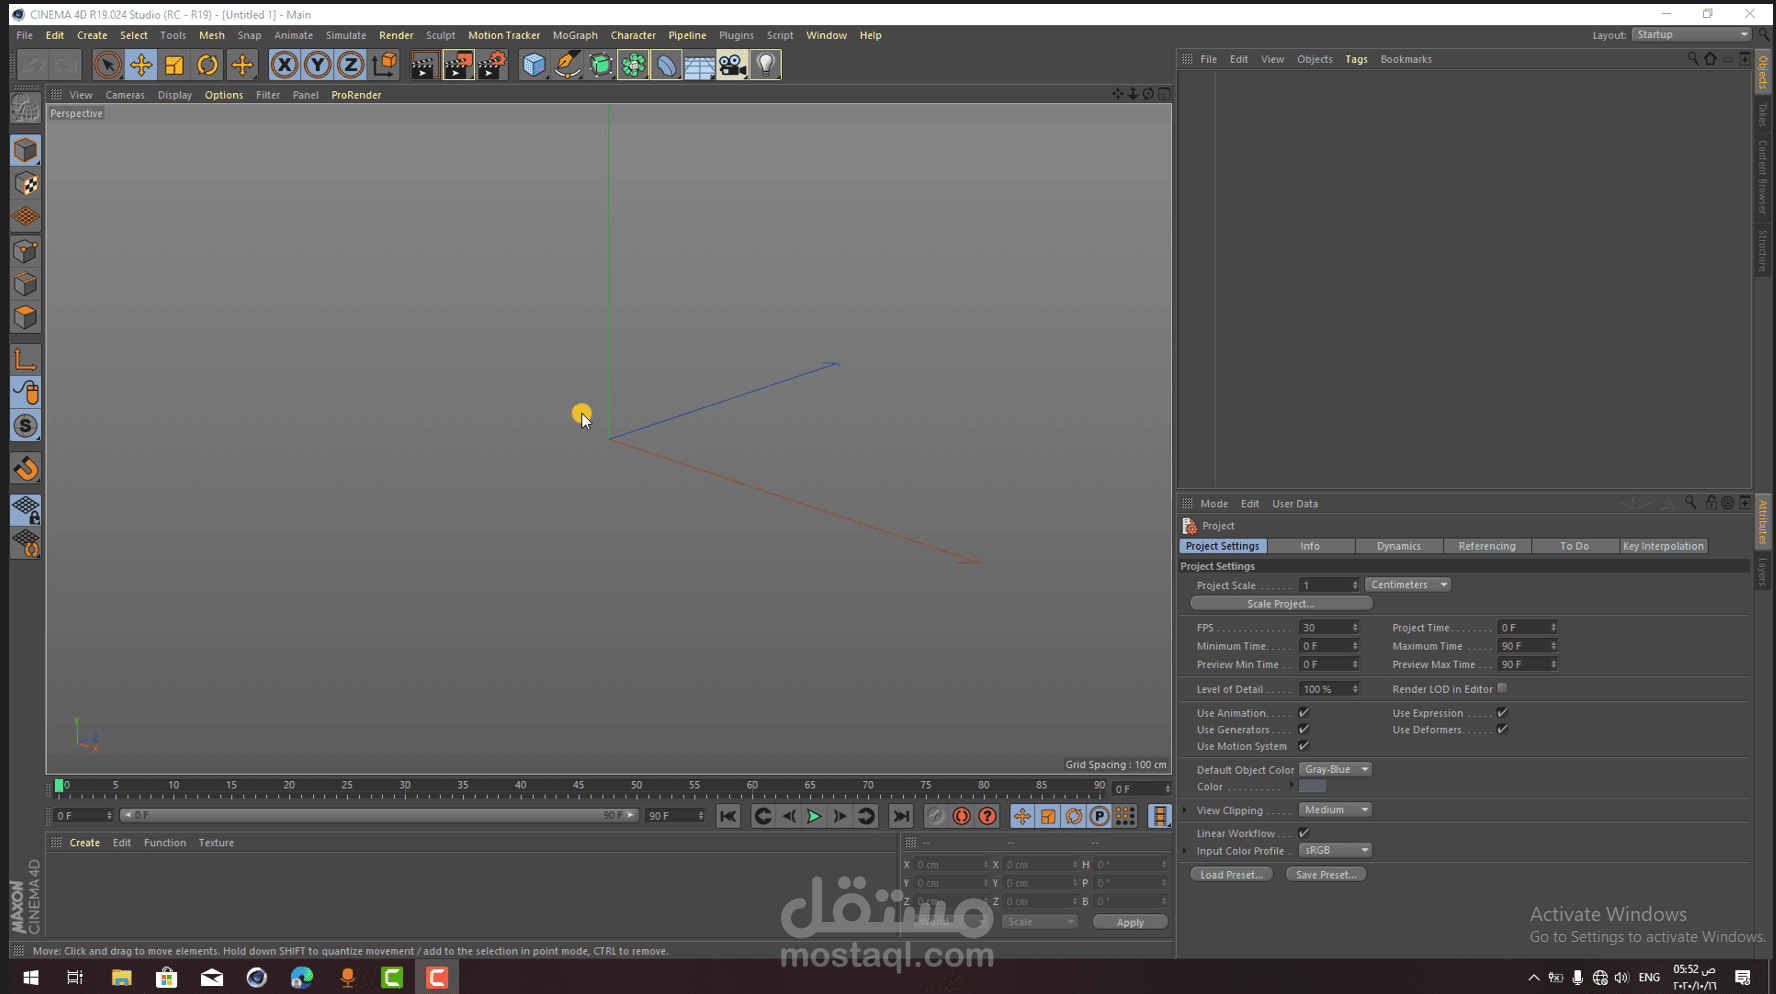This screenshot has height=994, width=1776.
Task: Open Default Object Color dropdown
Action: 1335,769
